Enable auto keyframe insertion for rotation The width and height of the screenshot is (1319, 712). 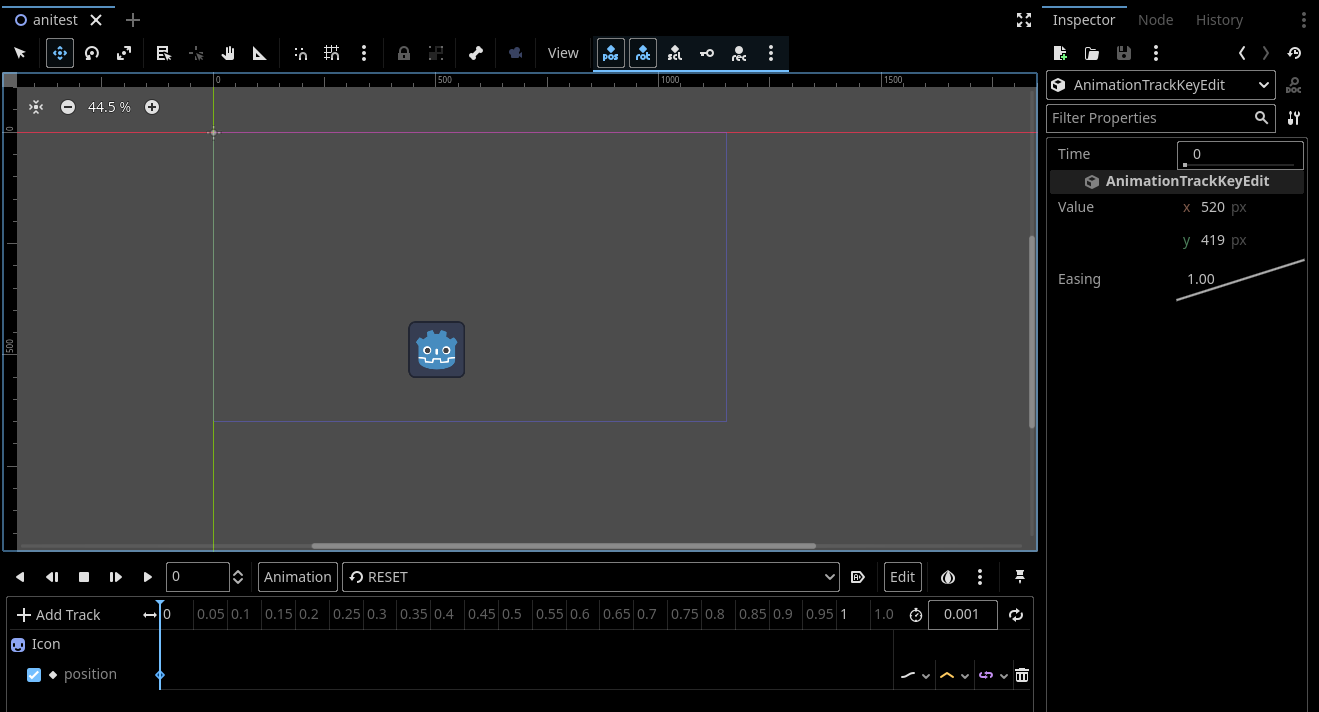642,53
